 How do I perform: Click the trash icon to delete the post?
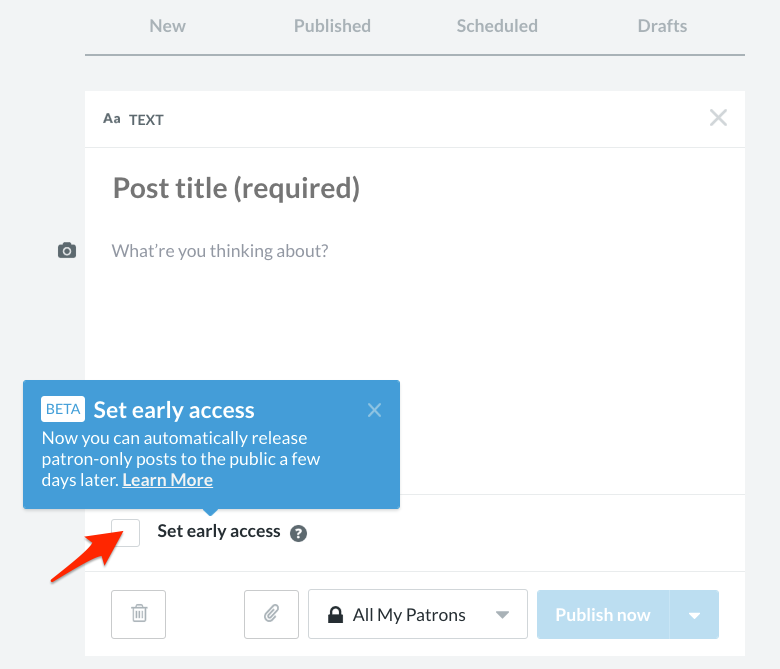pyautogui.click(x=139, y=614)
